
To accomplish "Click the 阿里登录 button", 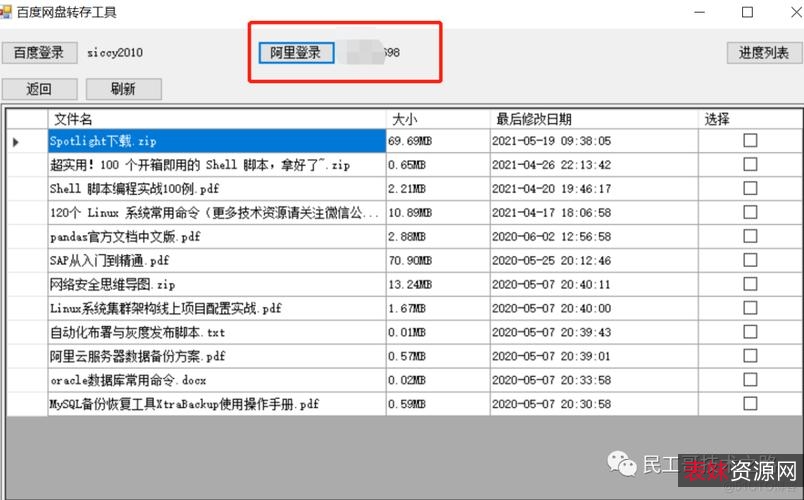I will click(x=296, y=53).
